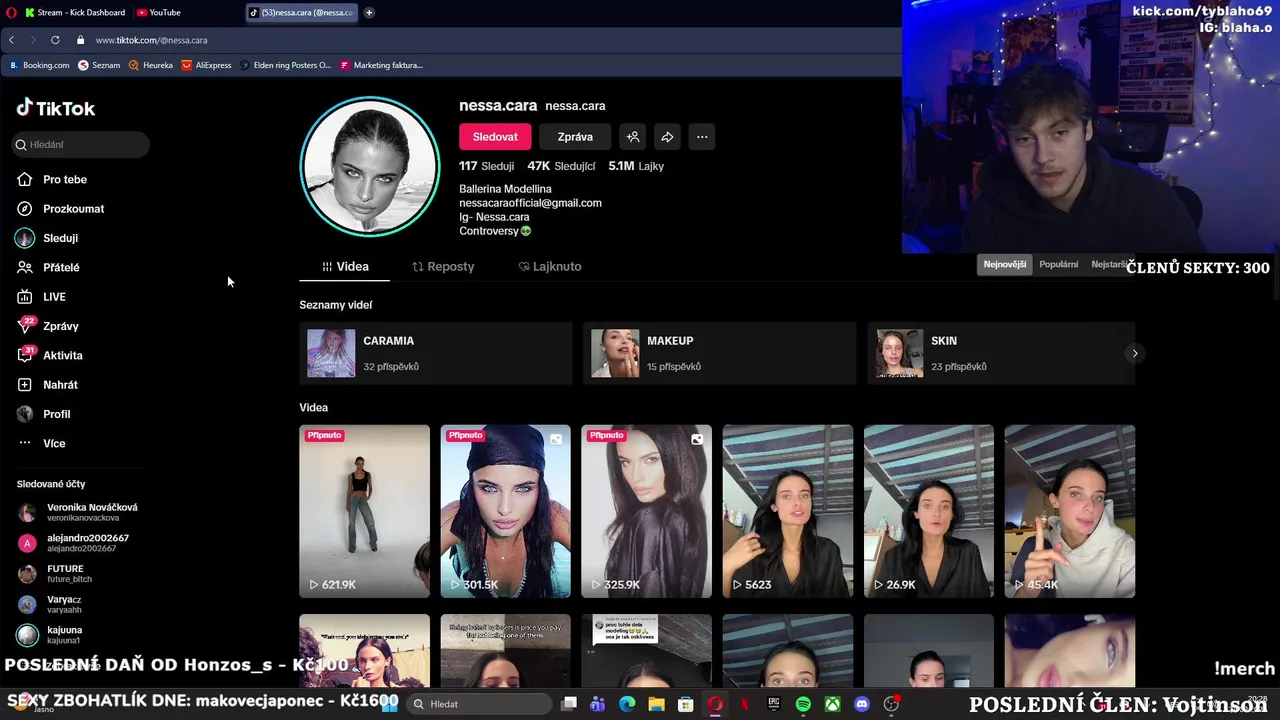Viewport: 1280px width, 720px height.
Task: Open followed account FUTURE
Action: [55, 574]
